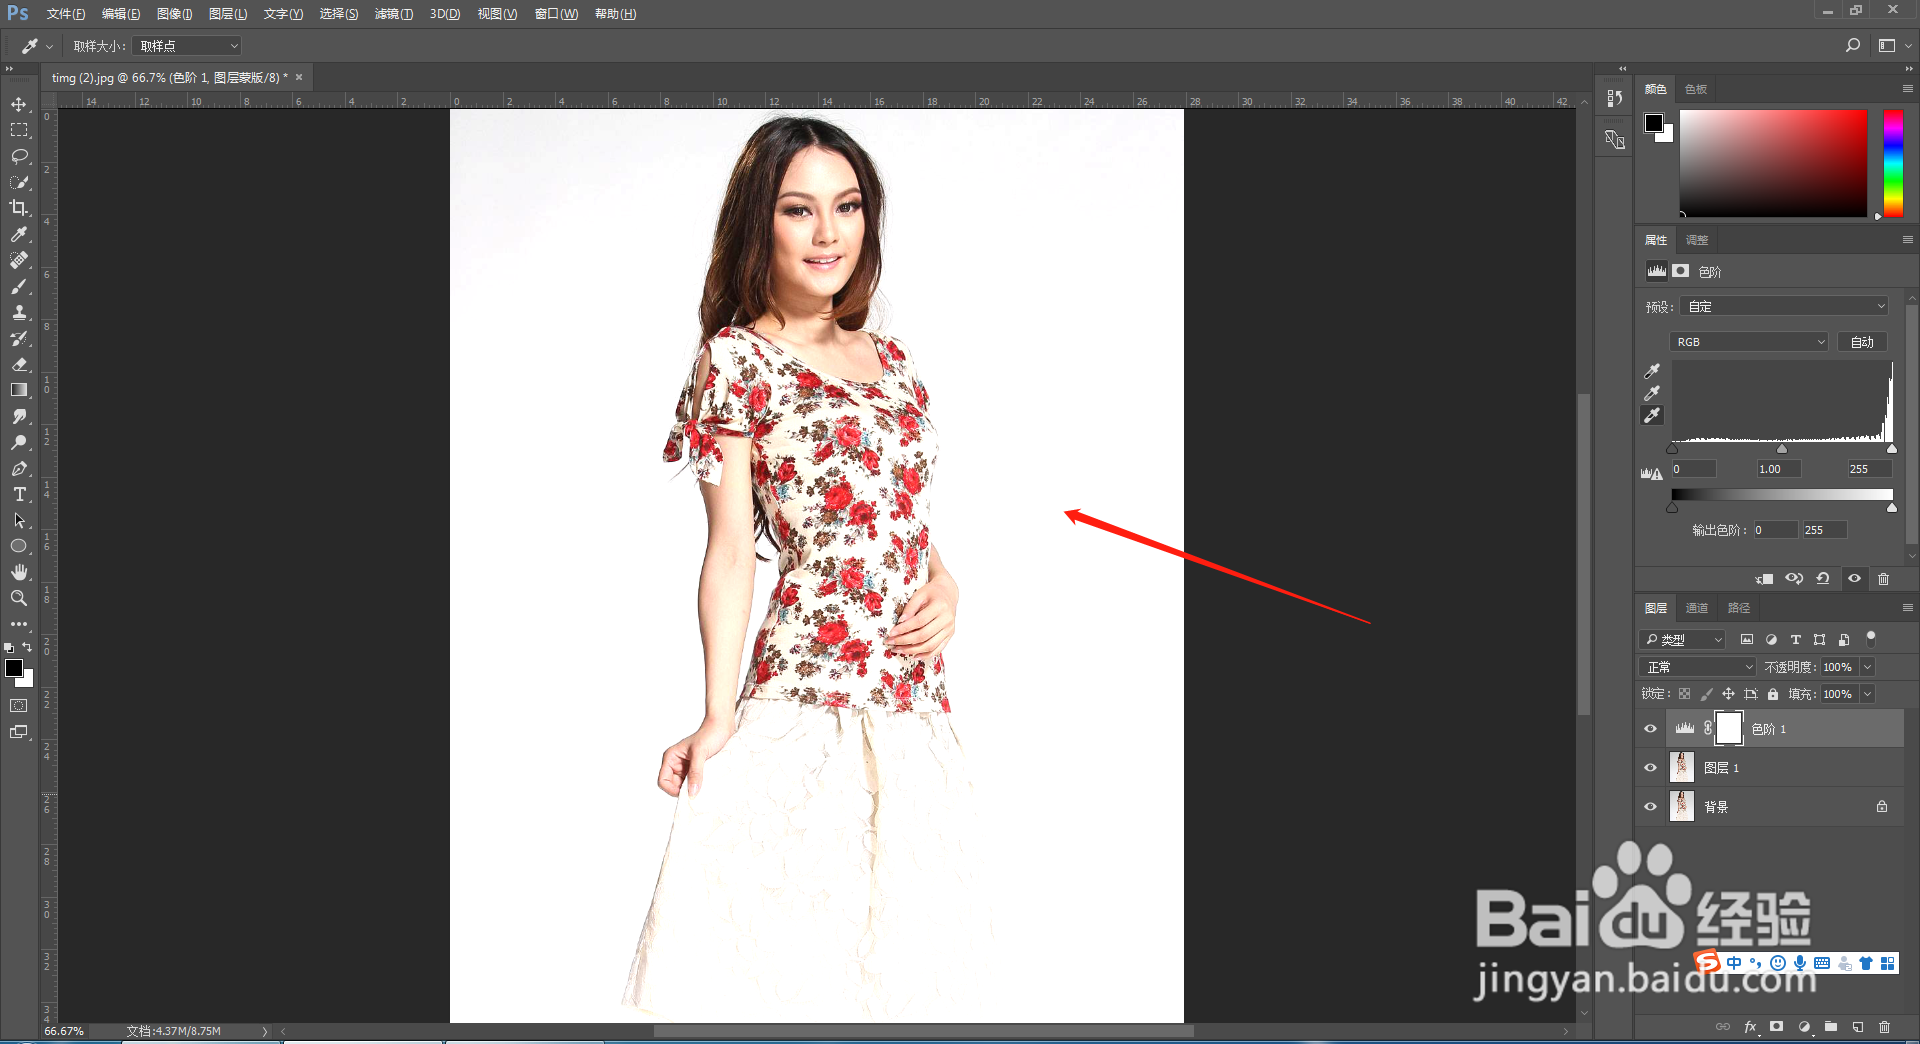Click the white point eyedropper in Levels
Viewport: 1920px width, 1044px height.
tap(1652, 415)
